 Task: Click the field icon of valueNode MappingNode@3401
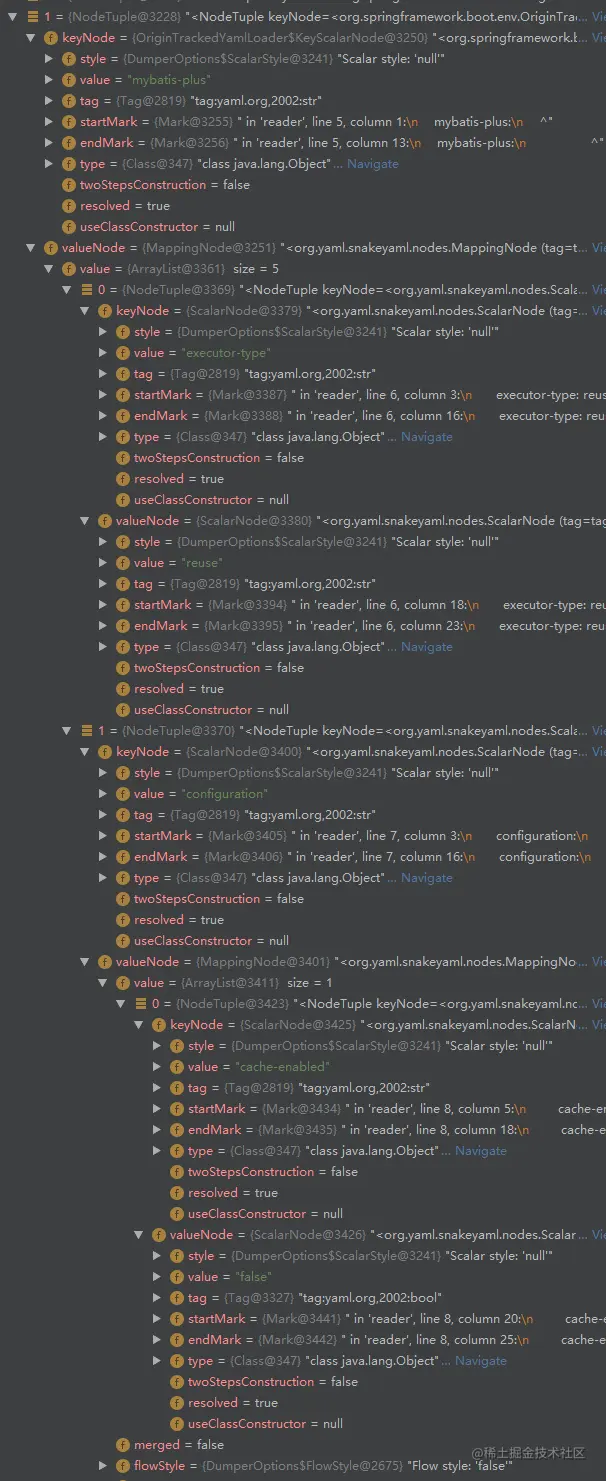tap(105, 962)
